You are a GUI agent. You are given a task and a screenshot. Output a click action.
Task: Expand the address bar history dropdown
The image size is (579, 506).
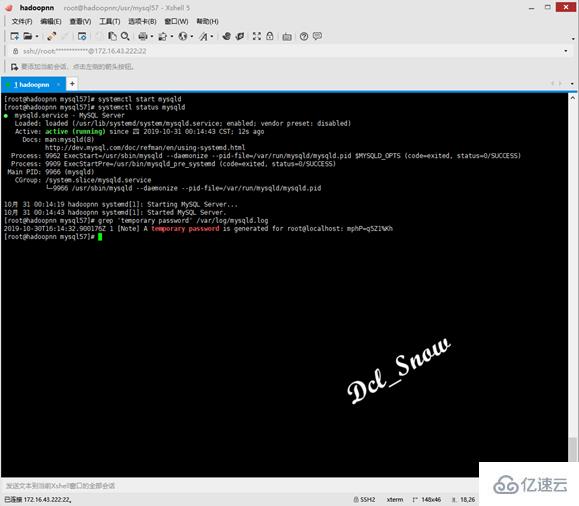pyautogui.click(x=566, y=51)
